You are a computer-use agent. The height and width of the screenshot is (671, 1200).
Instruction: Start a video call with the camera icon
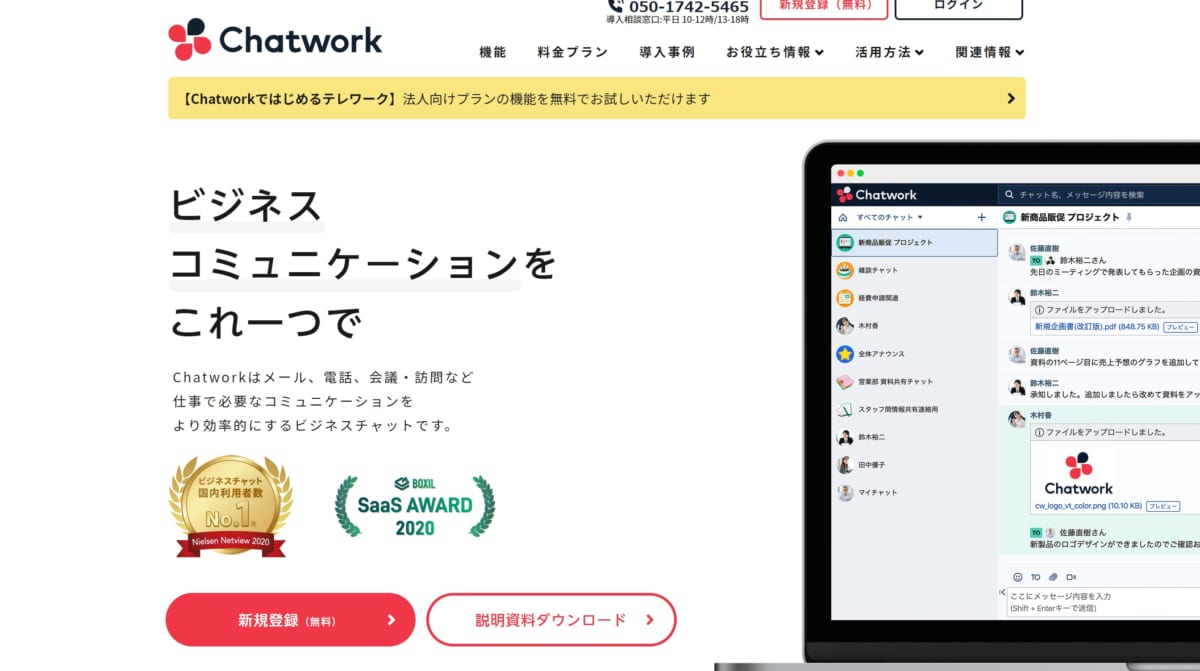click(x=1071, y=577)
